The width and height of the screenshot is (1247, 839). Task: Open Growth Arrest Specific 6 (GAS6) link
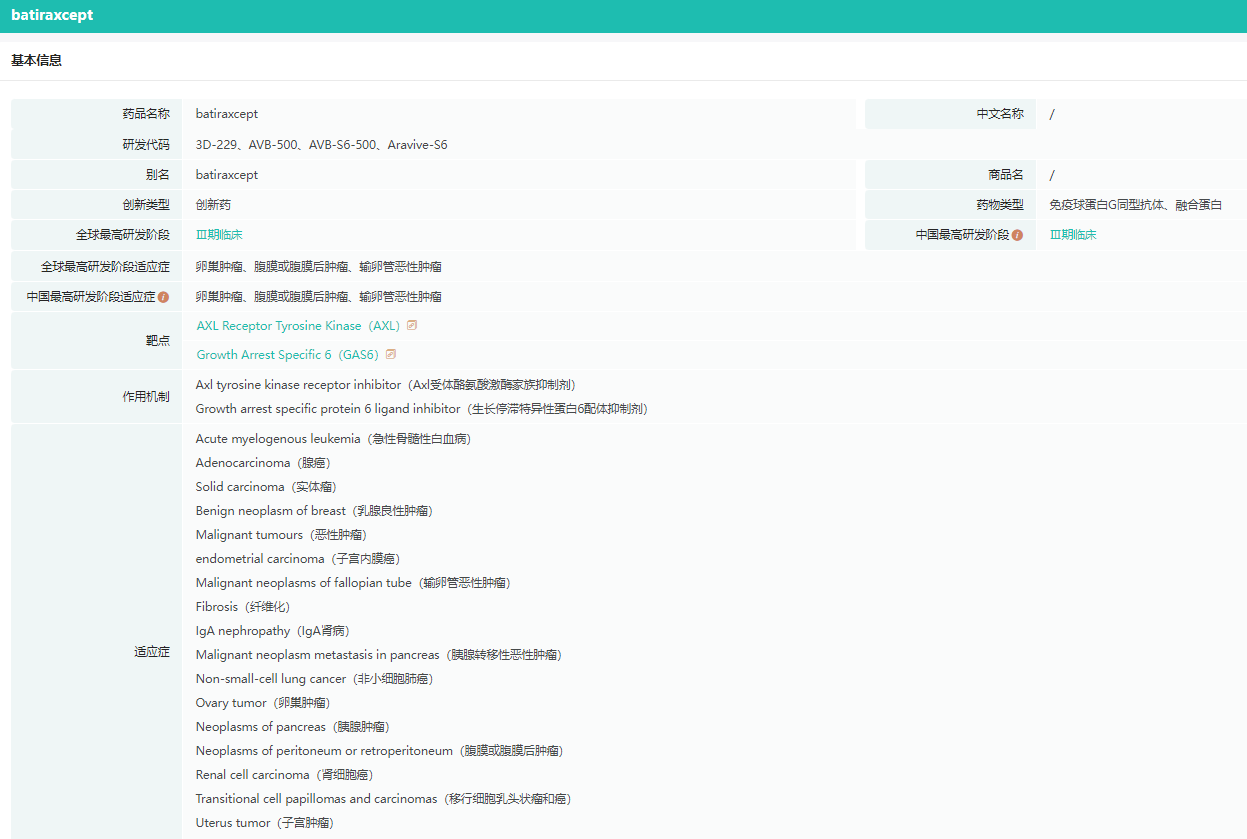coord(288,355)
